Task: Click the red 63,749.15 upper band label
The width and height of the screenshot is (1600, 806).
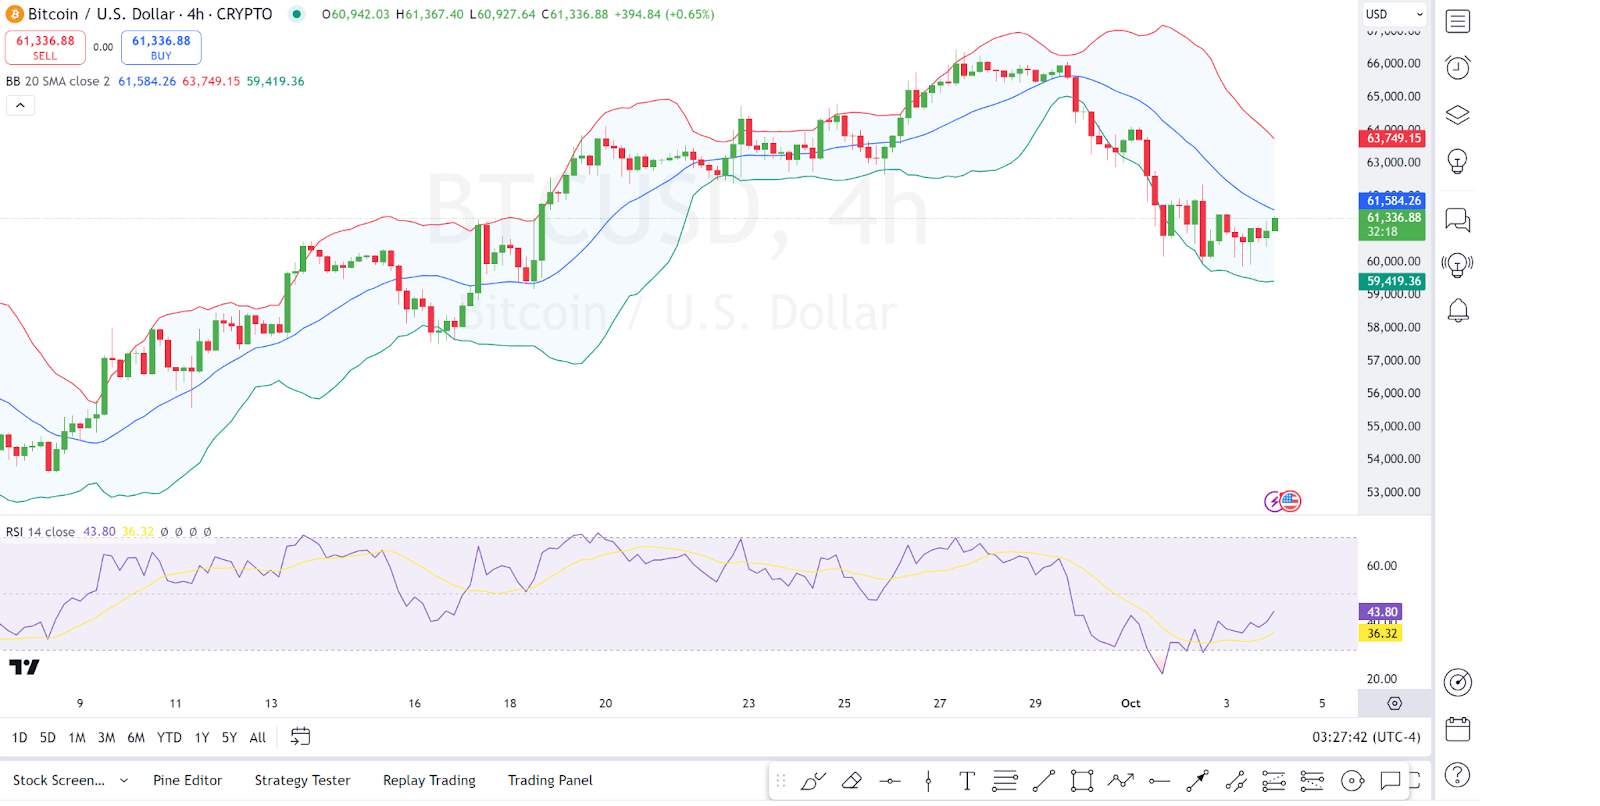Action: click(1392, 138)
